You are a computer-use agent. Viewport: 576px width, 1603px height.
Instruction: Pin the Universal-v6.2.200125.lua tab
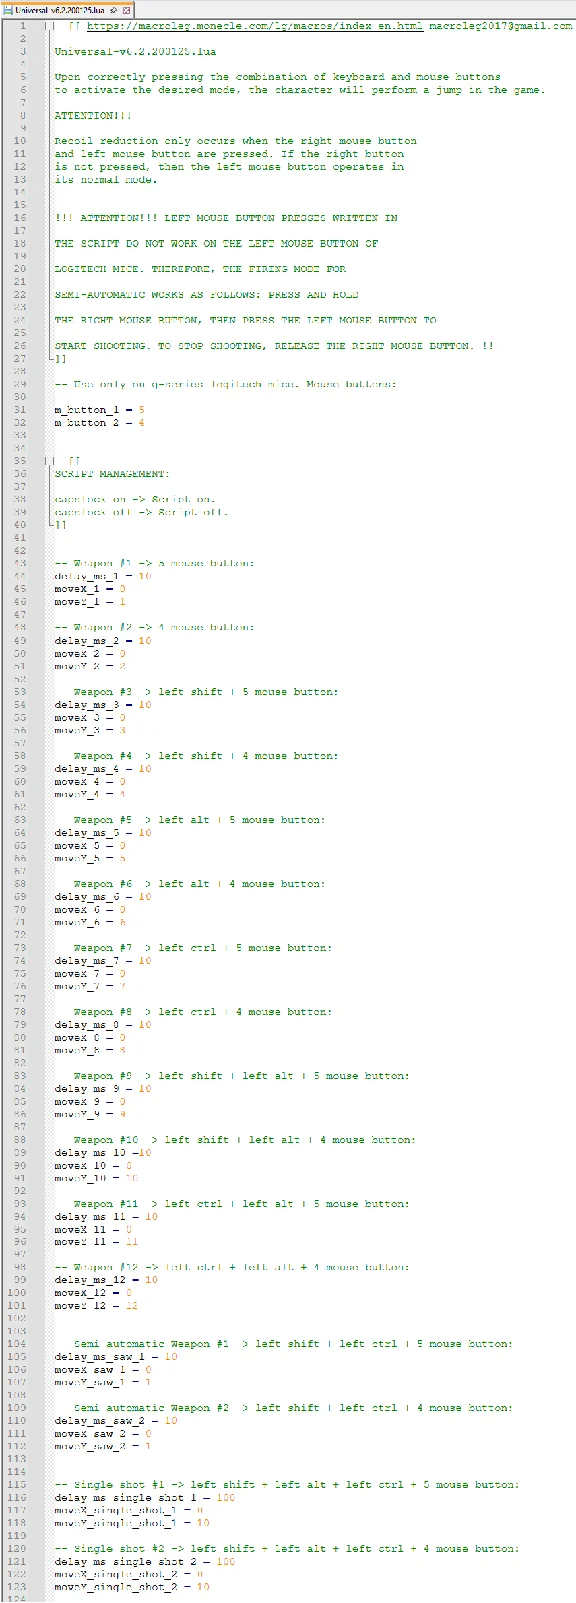pyautogui.click(x=114, y=9)
